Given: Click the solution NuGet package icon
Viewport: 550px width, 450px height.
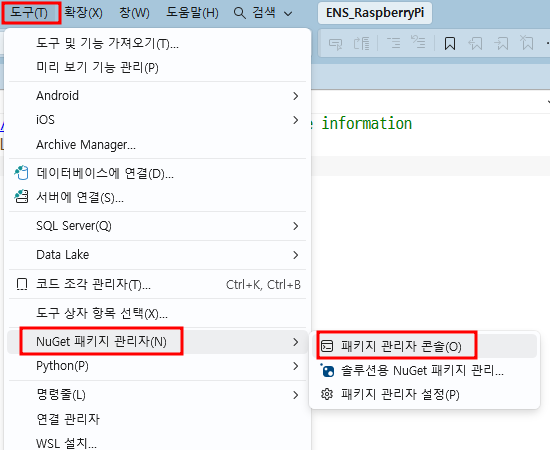Looking at the screenshot, I should [327, 370].
